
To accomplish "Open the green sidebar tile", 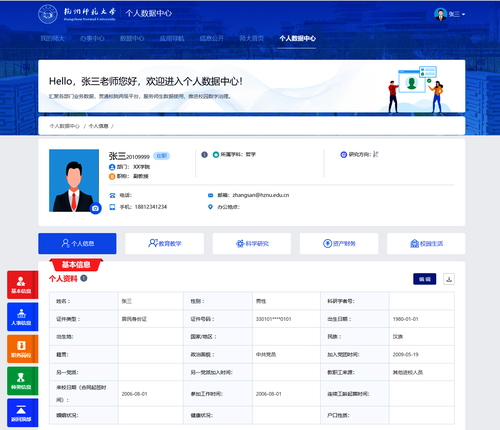I will pyautogui.click(x=22, y=381).
